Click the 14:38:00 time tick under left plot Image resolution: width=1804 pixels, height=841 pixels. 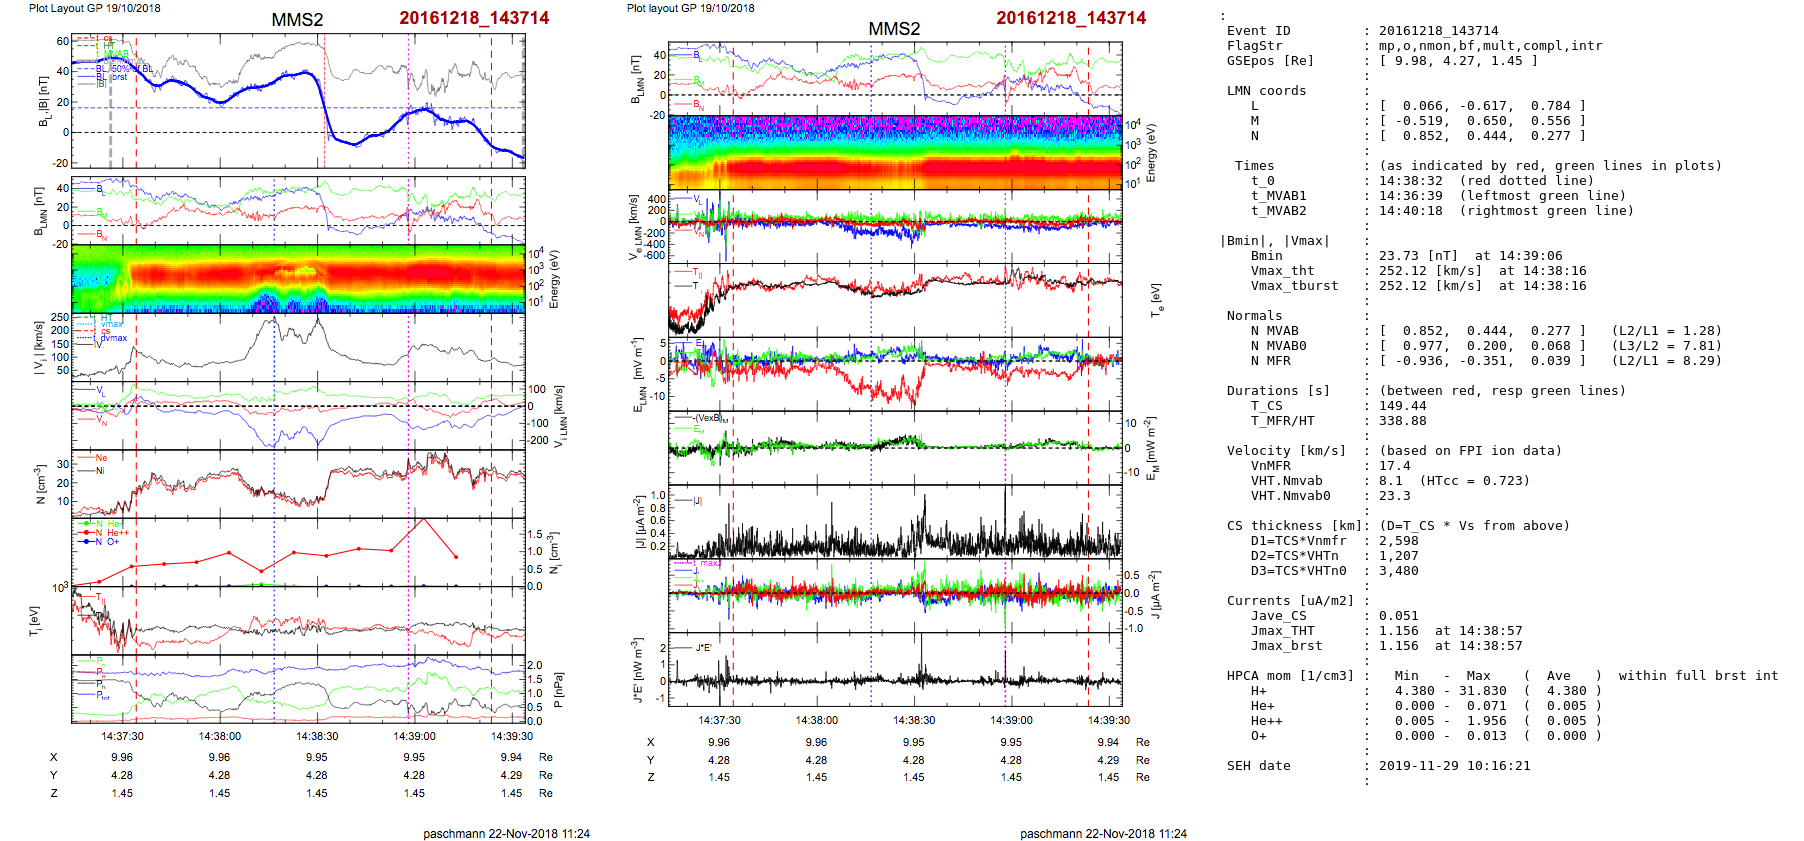[219, 736]
